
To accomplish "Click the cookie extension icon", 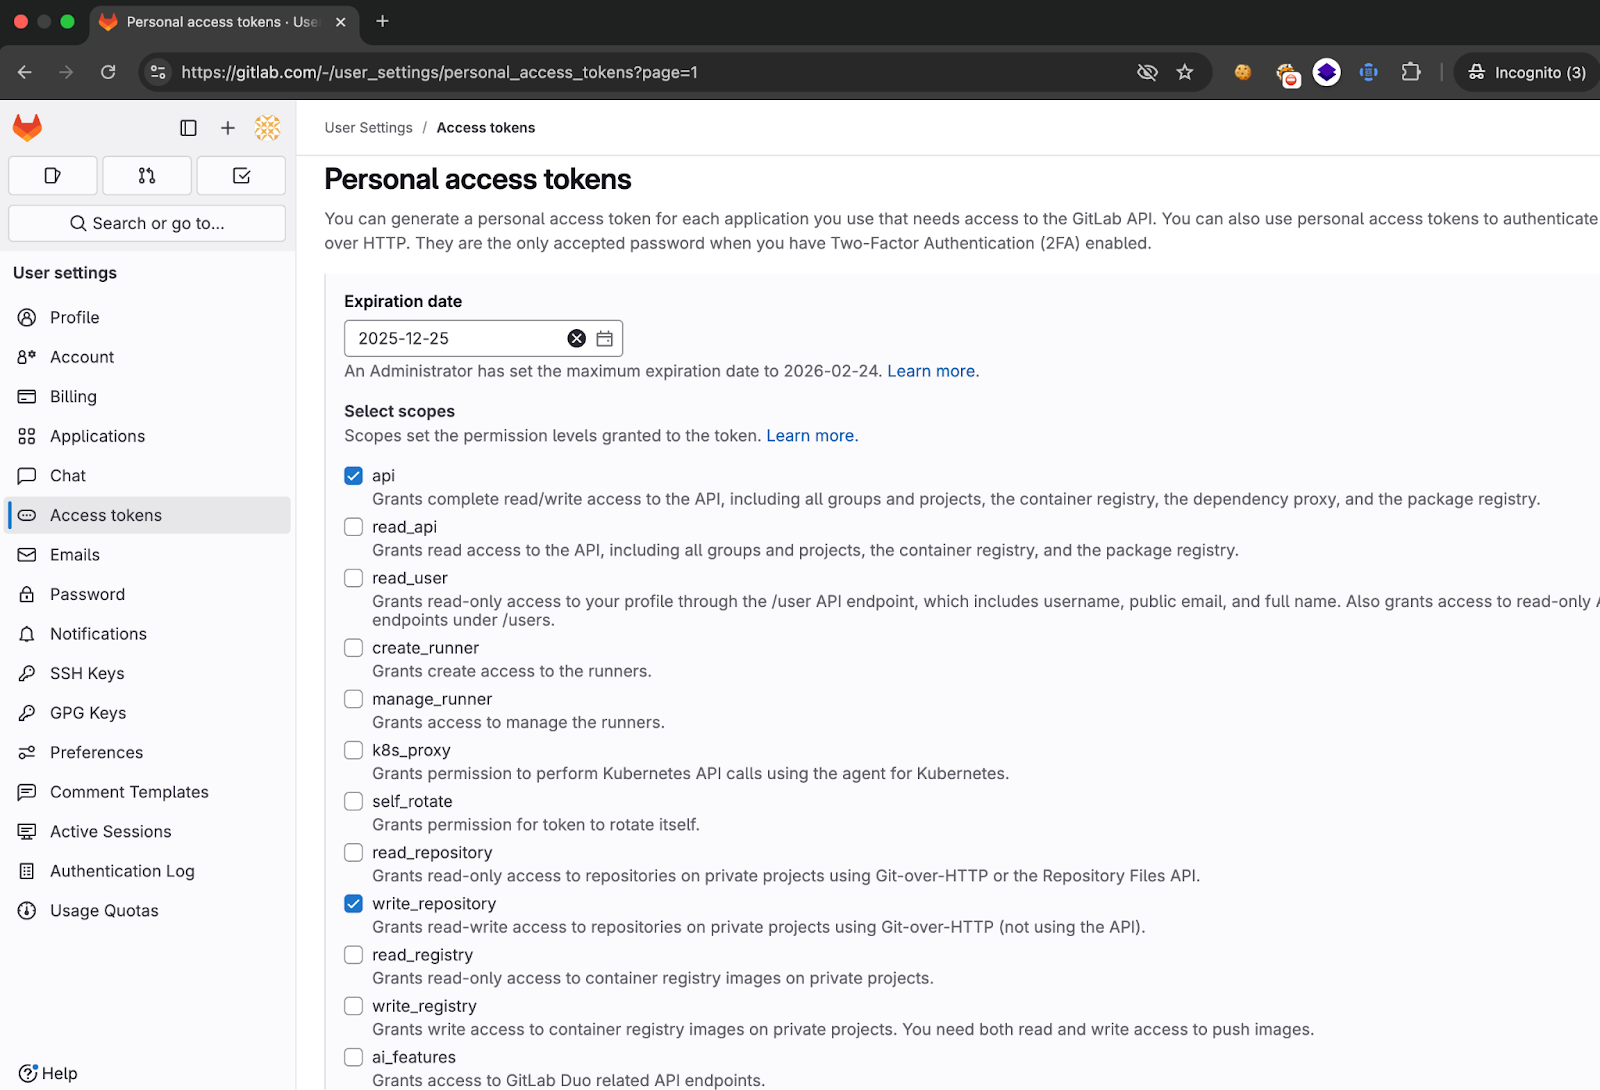I will 1243,72.
